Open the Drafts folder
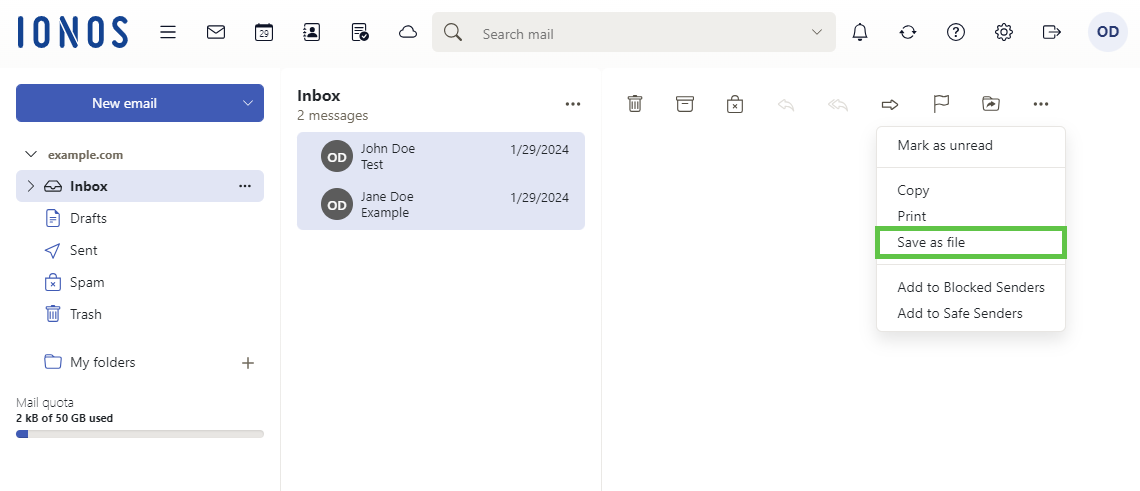This screenshot has width=1140, height=491. [88, 218]
